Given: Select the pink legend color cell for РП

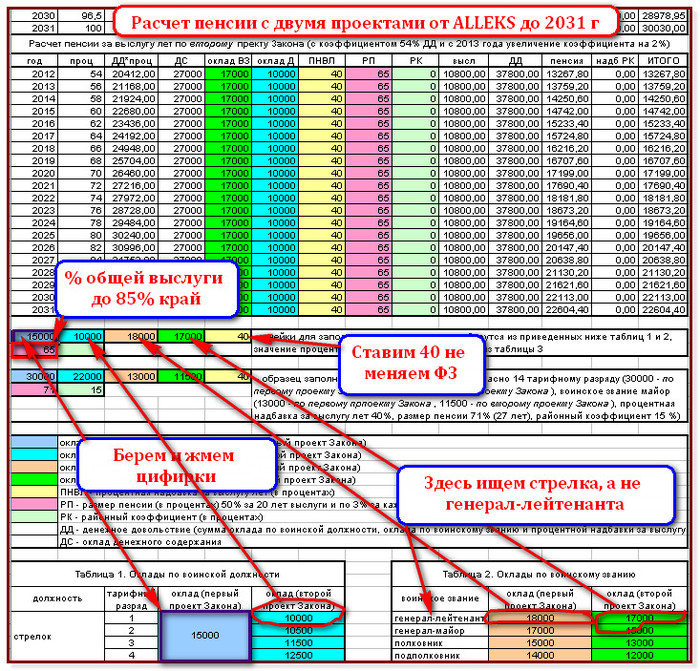Looking at the screenshot, I should click(x=34, y=505).
